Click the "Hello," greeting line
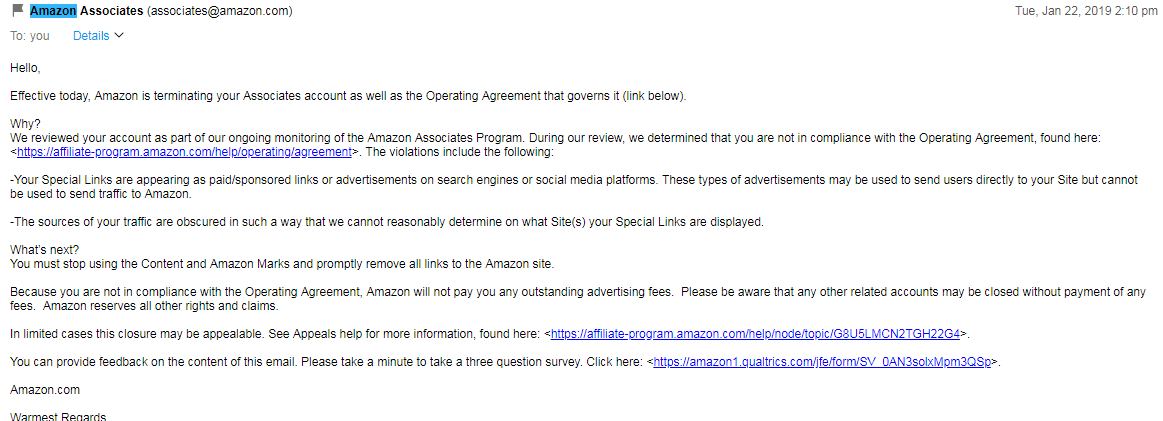 coord(25,67)
